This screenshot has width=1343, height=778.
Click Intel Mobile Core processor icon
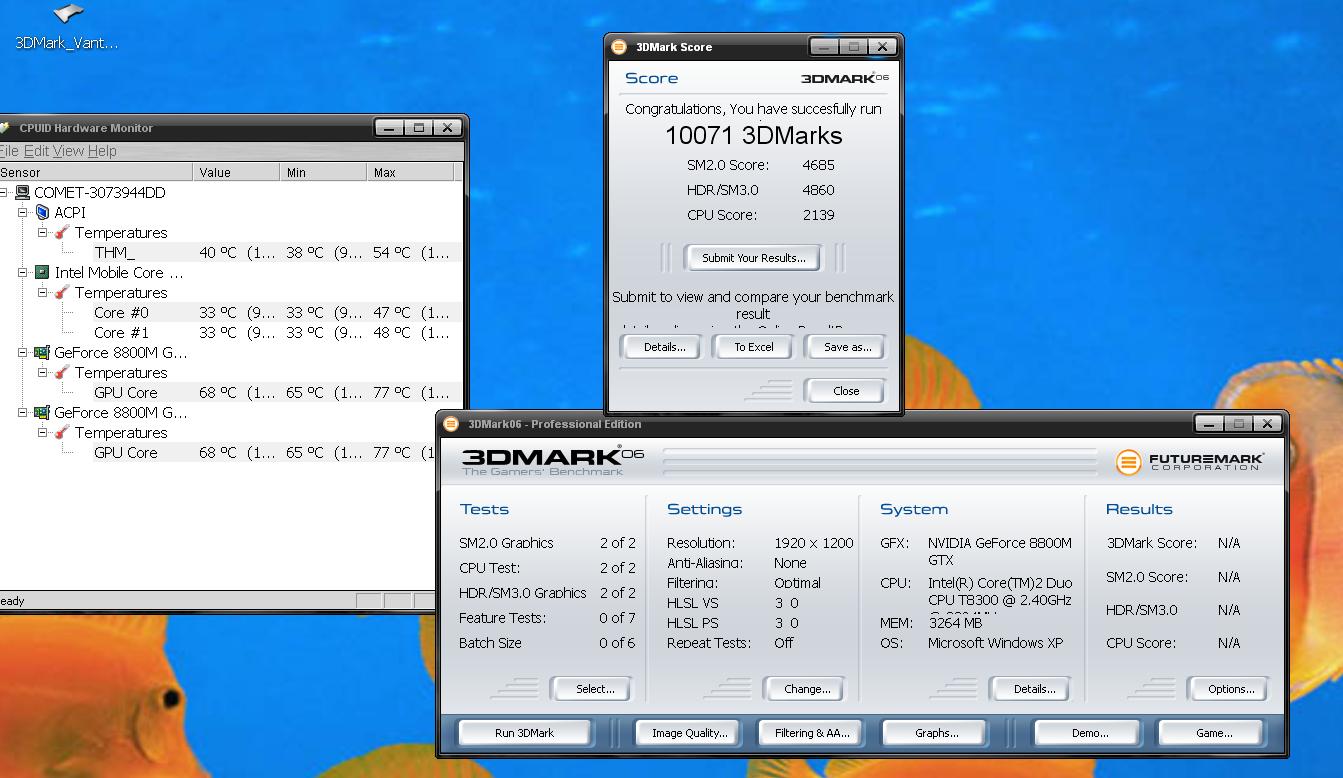pyautogui.click(x=42, y=272)
